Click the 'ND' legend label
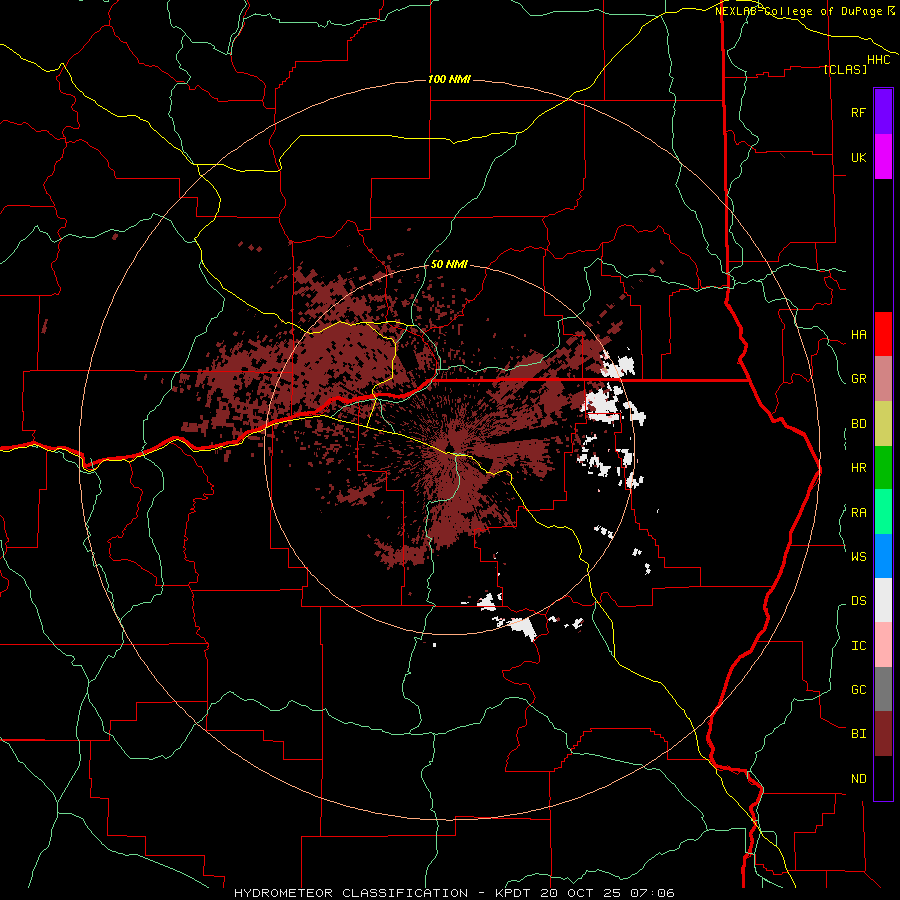 coord(858,779)
